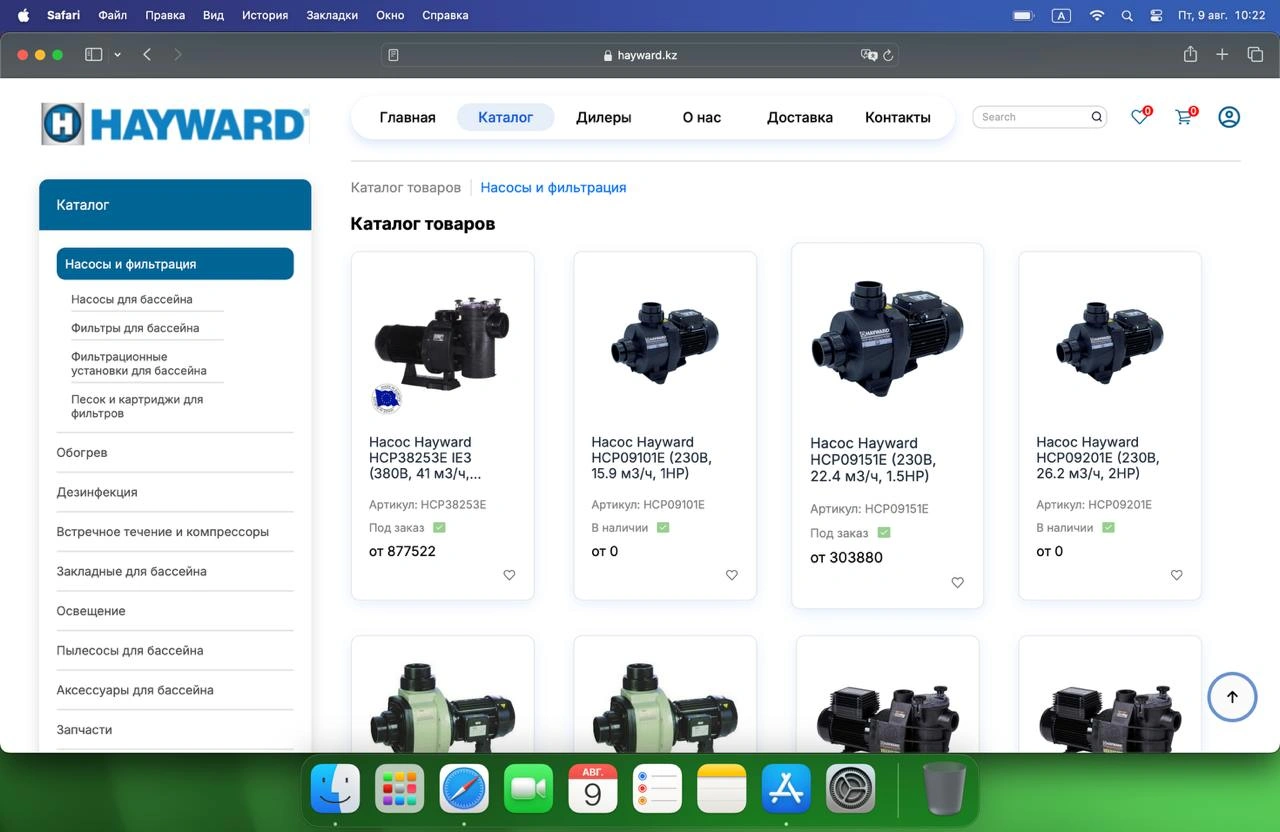The height and width of the screenshot is (832, 1280).
Task: Click the search magnifier icon in the site header
Action: tap(1097, 117)
